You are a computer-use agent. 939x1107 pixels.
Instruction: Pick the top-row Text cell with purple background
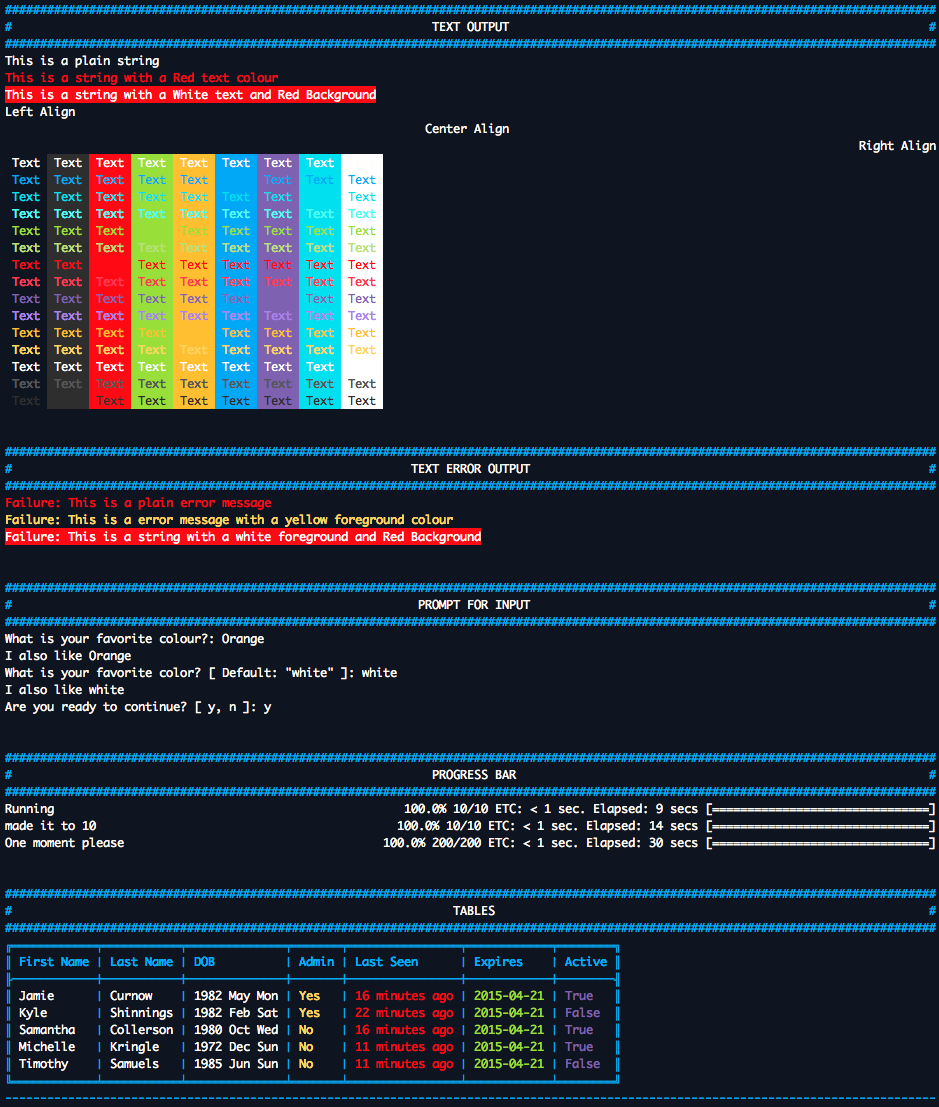(x=278, y=163)
